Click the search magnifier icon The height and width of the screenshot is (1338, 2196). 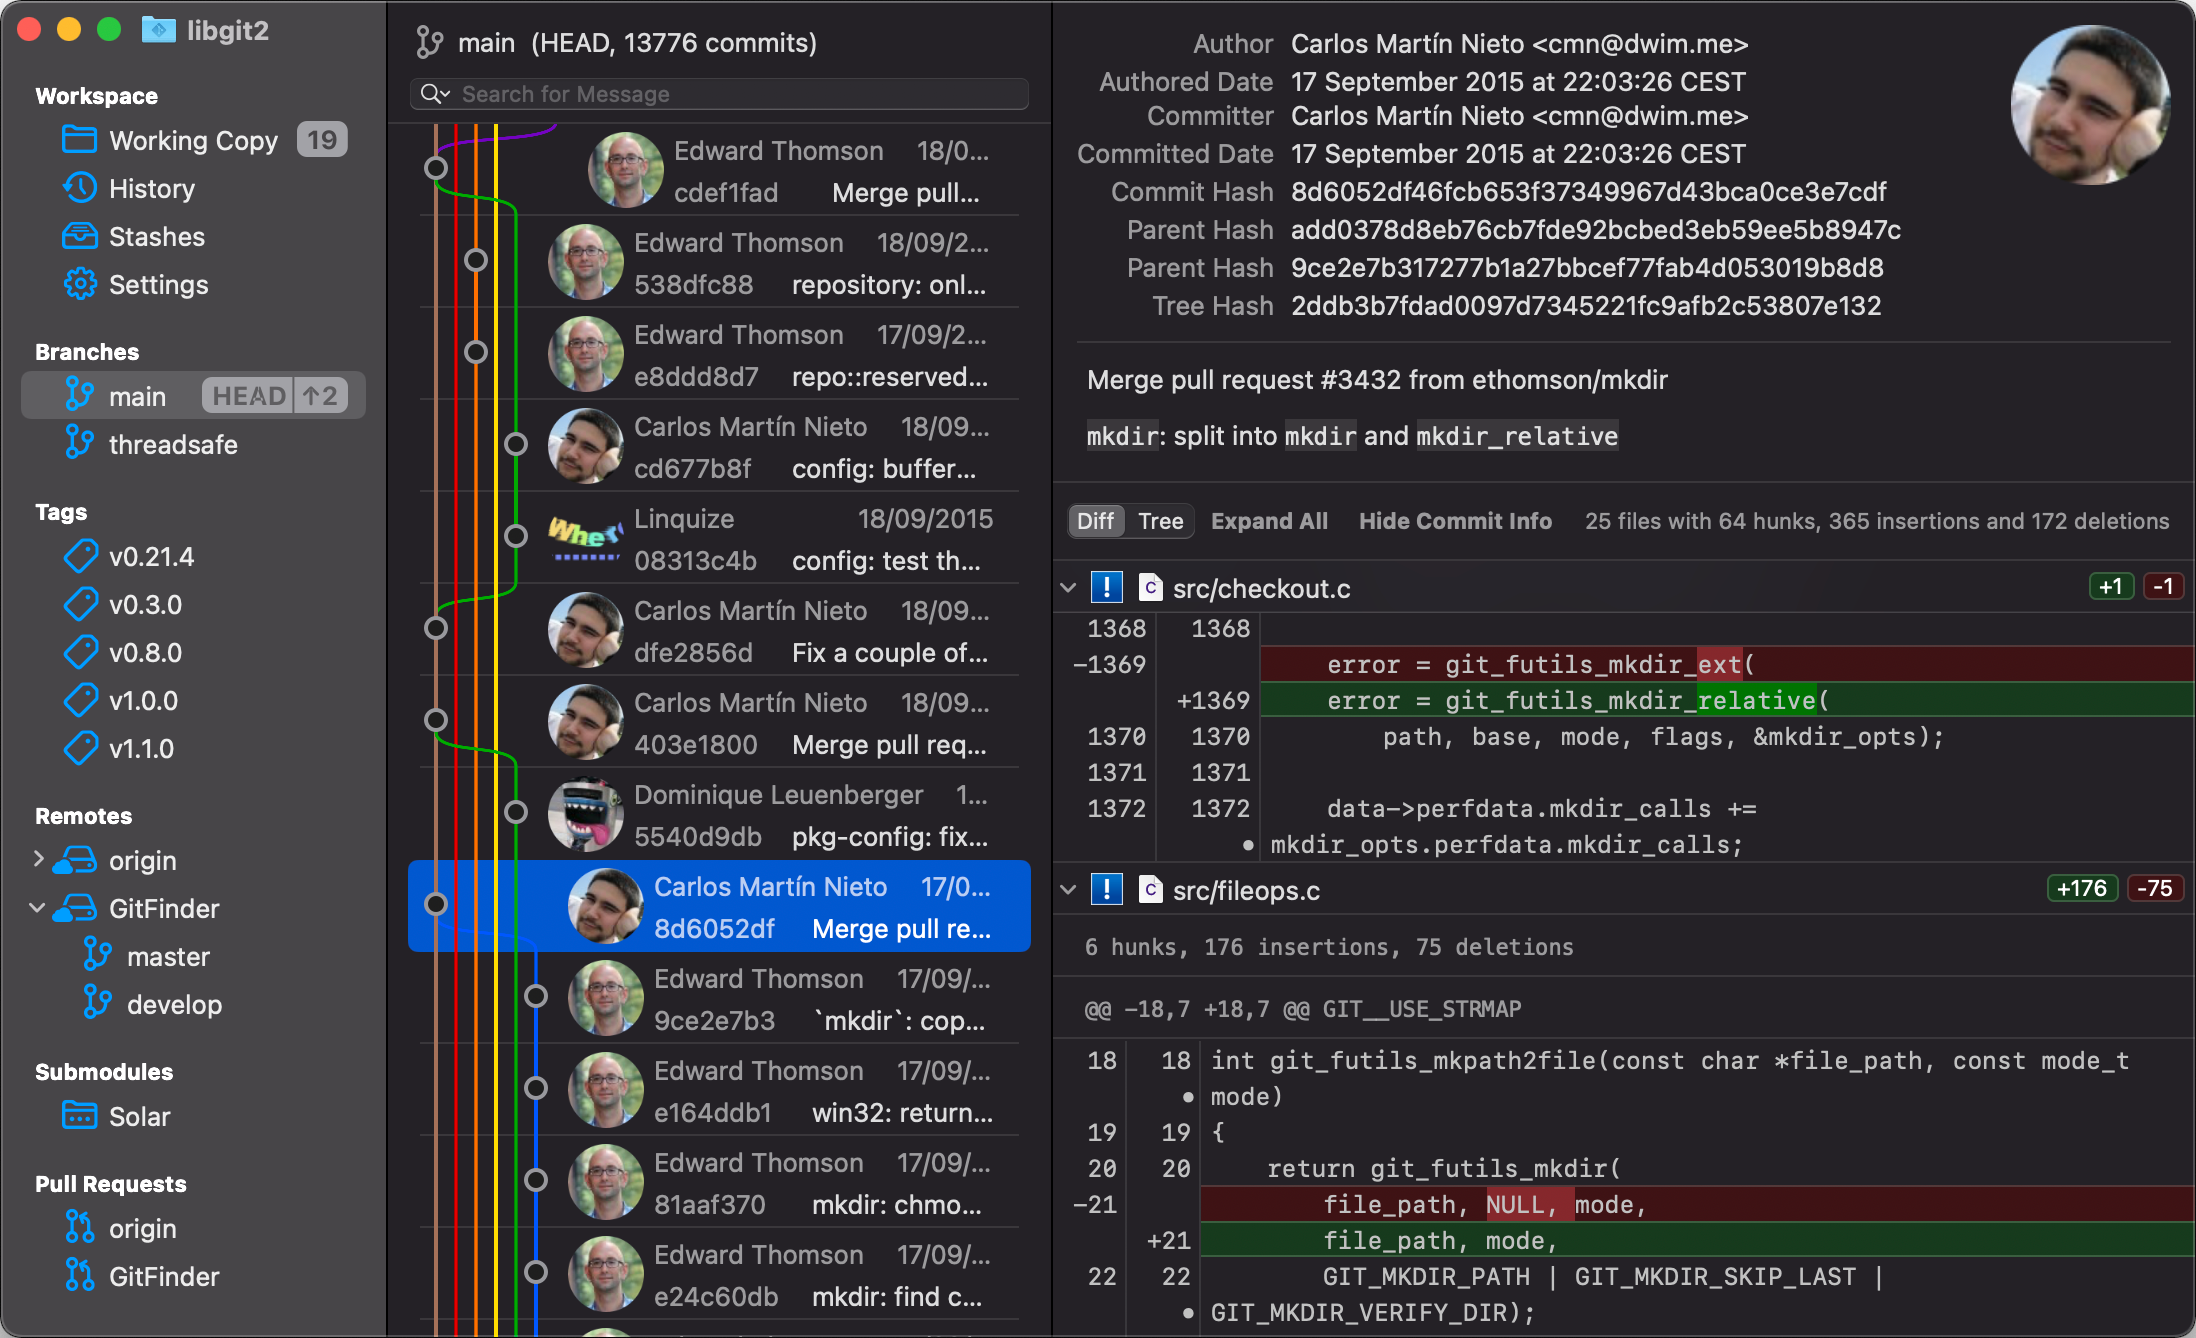434,94
